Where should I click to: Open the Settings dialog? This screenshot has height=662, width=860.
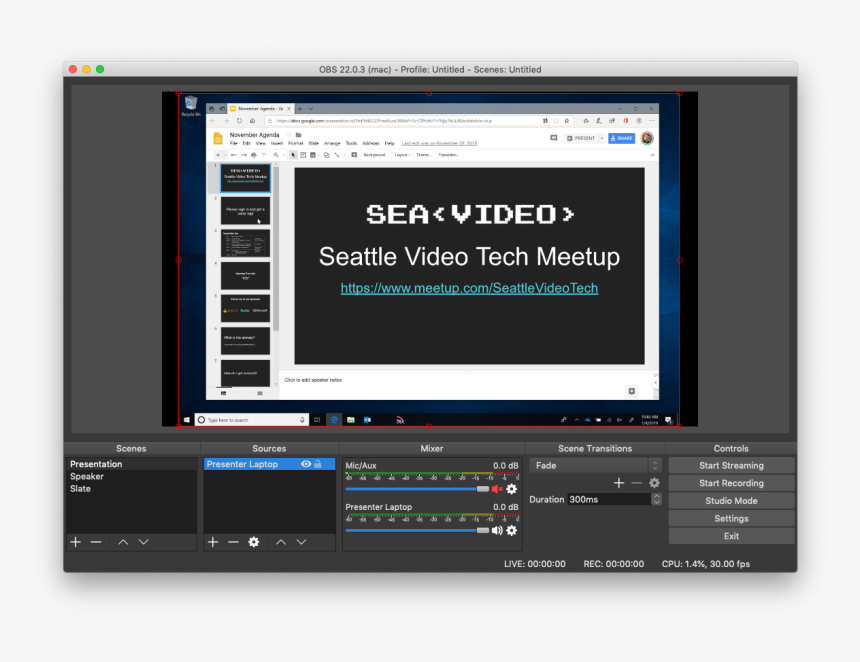pos(731,518)
